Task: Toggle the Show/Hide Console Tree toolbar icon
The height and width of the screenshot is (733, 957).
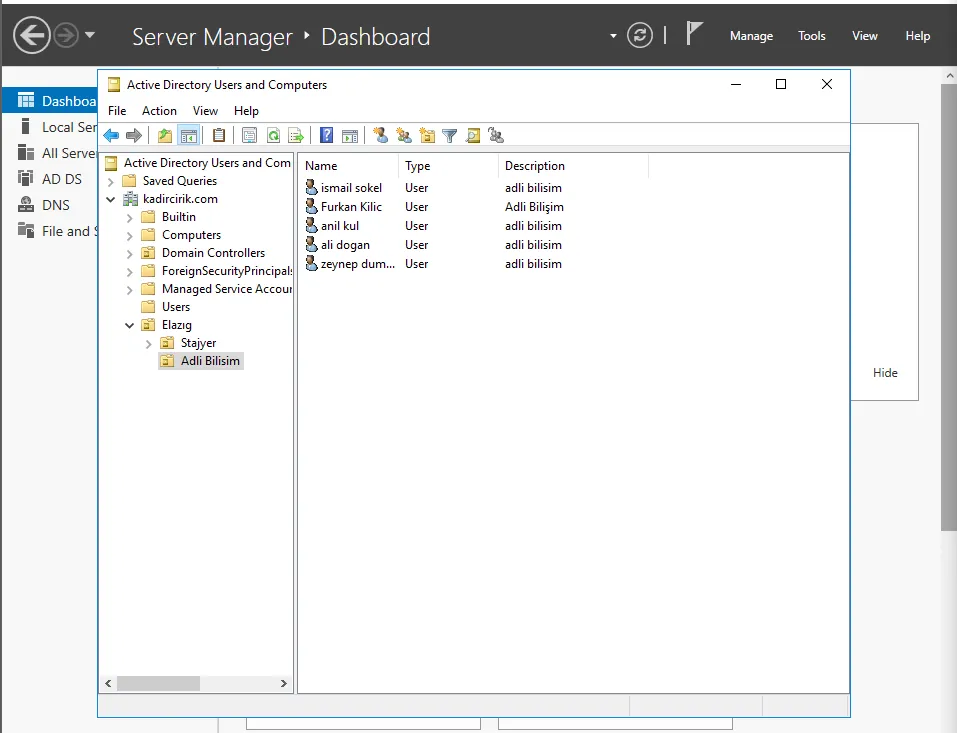Action: click(x=189, y=135)
